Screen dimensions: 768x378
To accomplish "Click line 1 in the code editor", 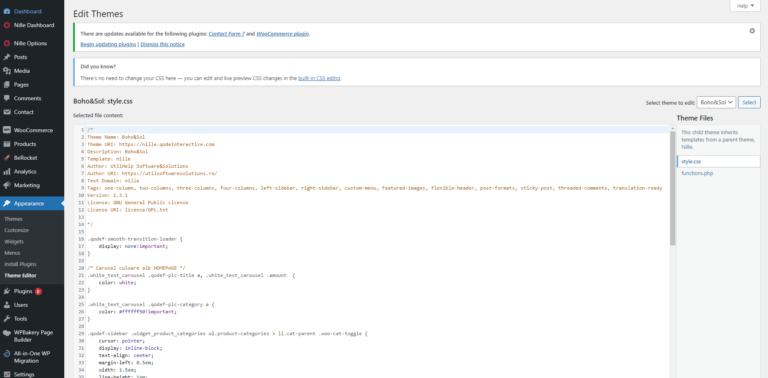I will pyautogui.click(x=378, y=130).
